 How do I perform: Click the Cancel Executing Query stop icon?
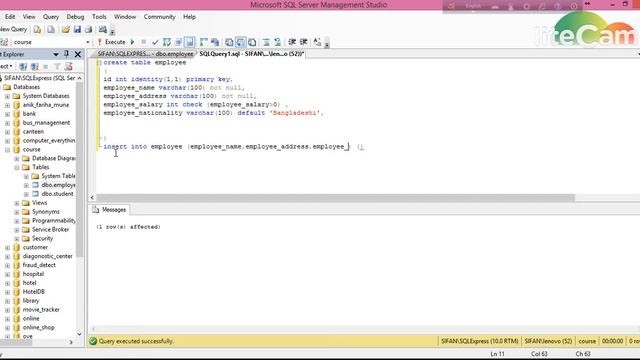click(143, 42)
